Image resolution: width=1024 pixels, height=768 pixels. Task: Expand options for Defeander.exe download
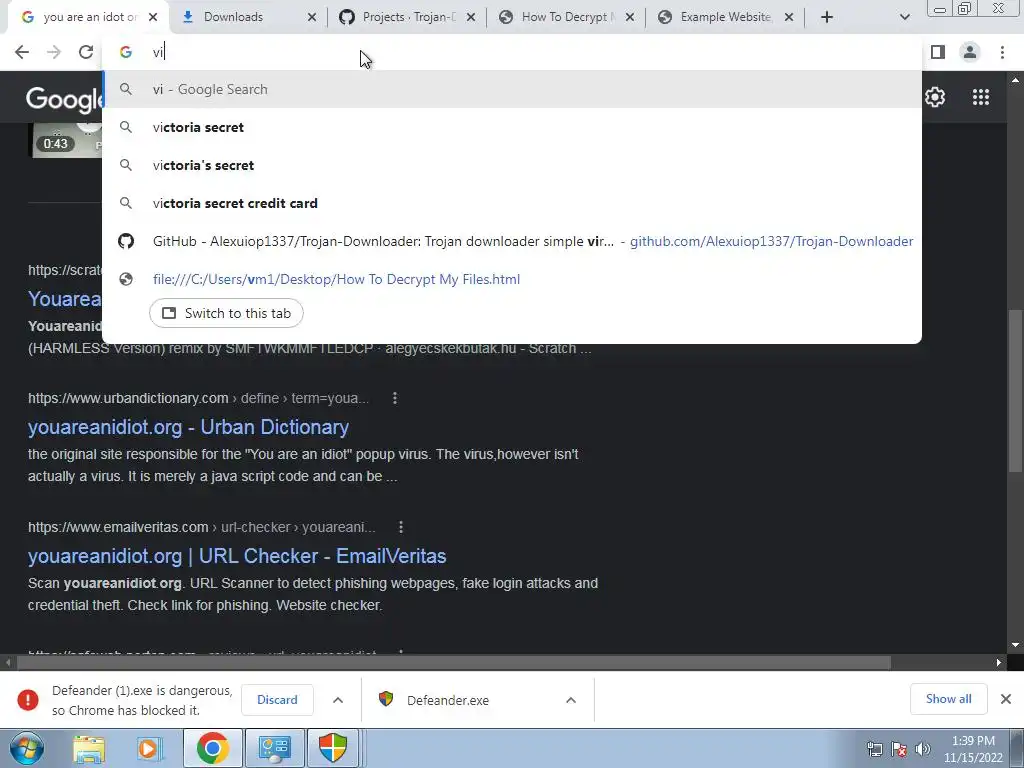pyautogui.click(x=571, y=700)
